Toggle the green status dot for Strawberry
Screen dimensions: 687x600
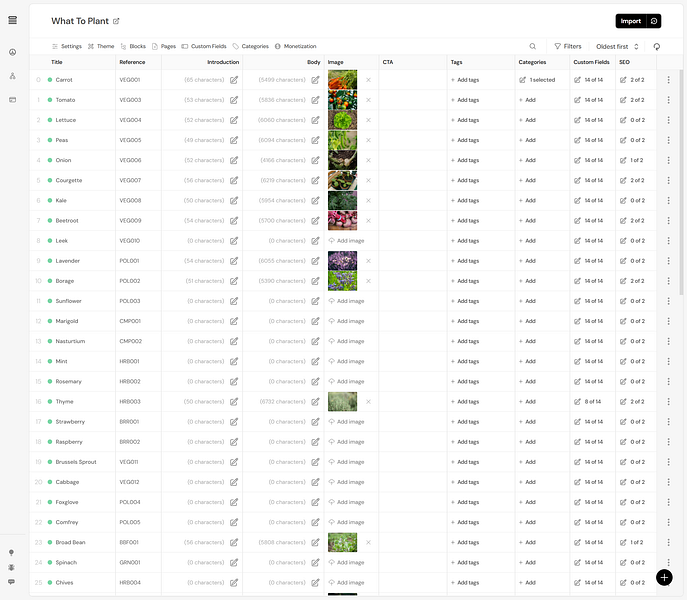pos(50,422)
